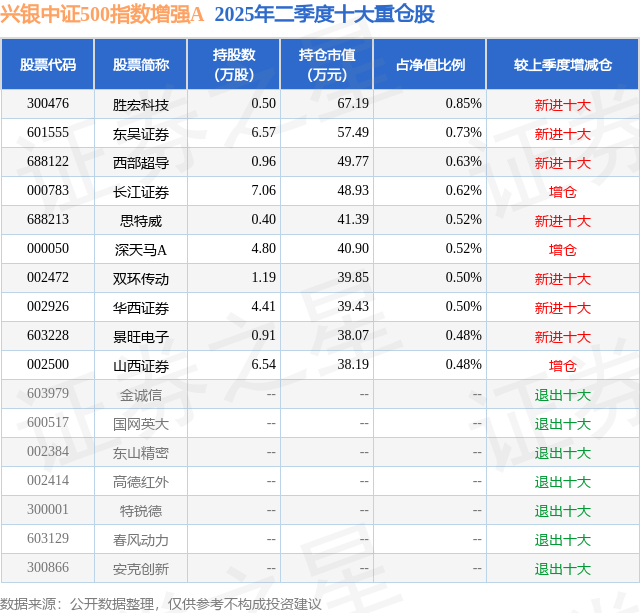Select stock code 002500
Screen dimensions: 640x613
[48, 364]
